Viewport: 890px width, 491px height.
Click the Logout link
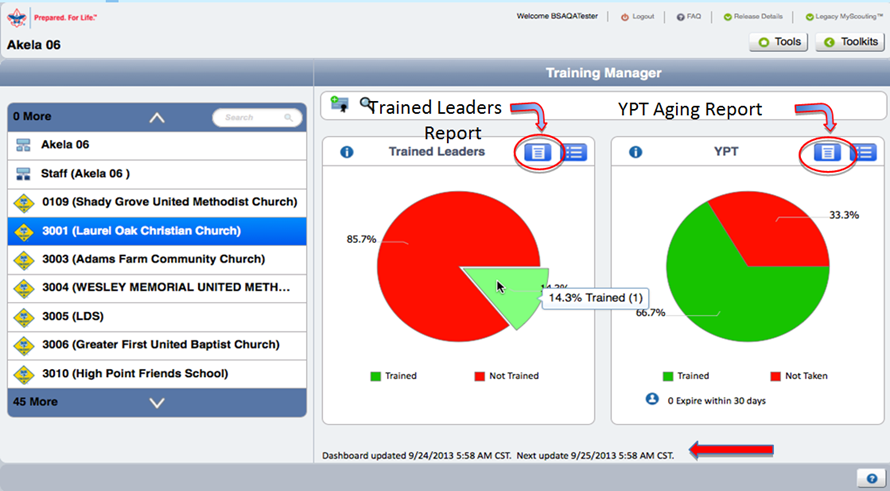(637, 17)
